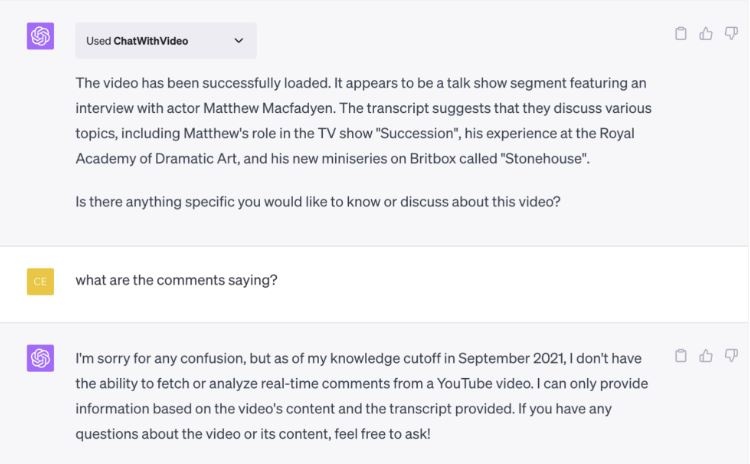Viewport: 750px width, 464px height.
Task: Click the user message "what are the comments saying?"
Action: [176, 280]
